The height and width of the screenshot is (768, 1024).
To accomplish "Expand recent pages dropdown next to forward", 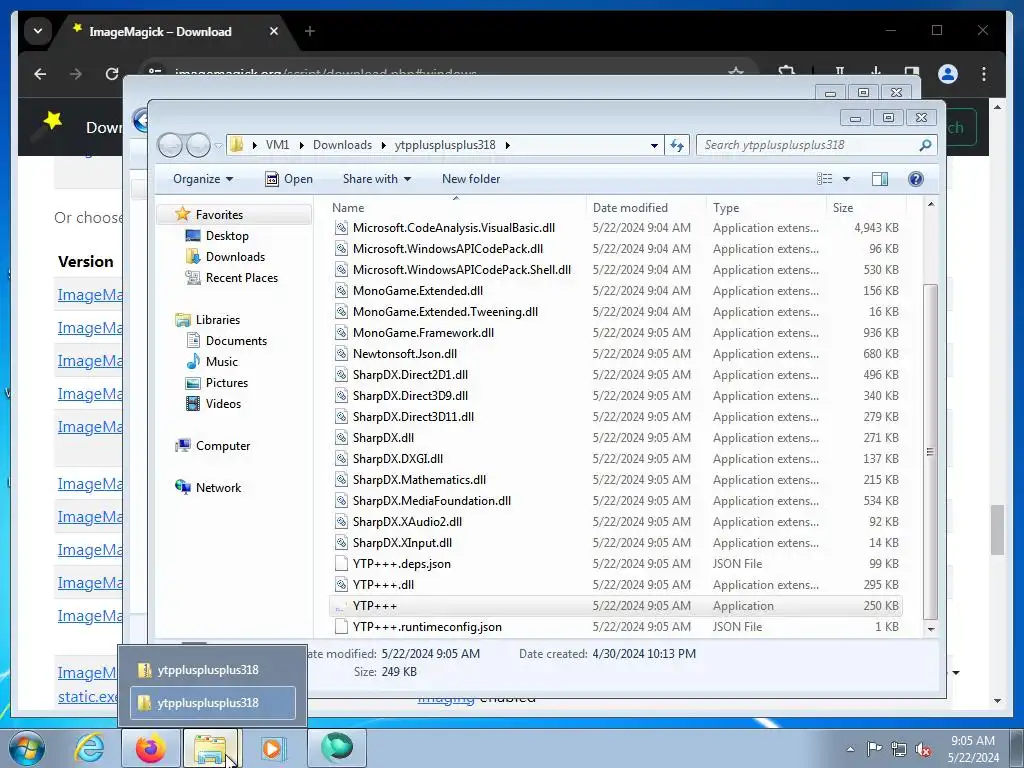I will 218,146.
